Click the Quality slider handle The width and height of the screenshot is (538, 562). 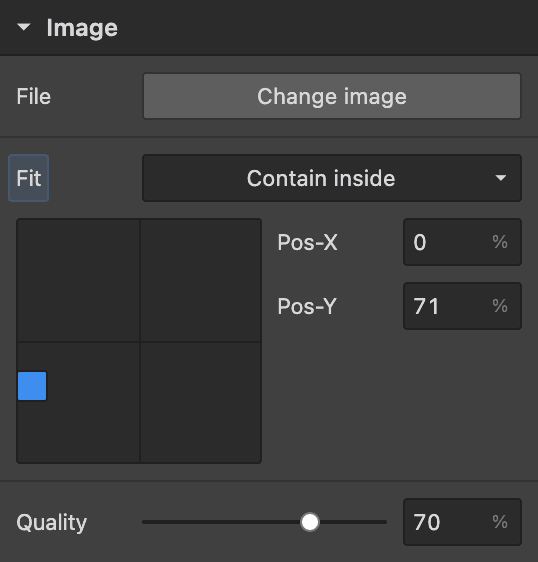(310, 522)
